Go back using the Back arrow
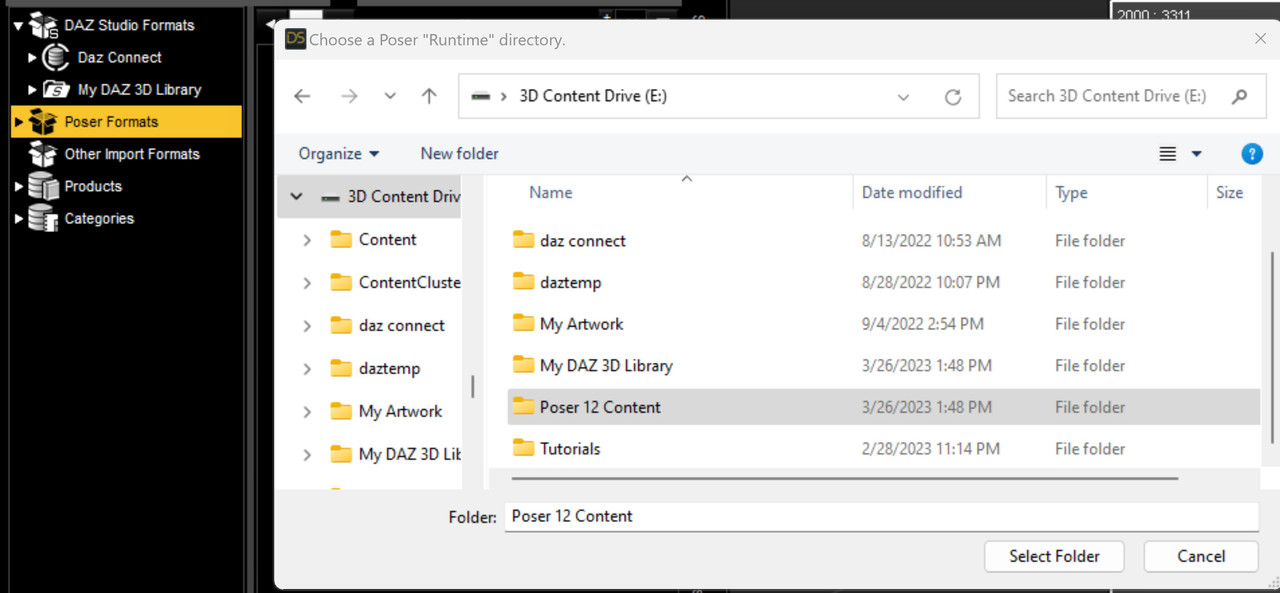This screenshot has width=1280, height=593. point(302,96)
